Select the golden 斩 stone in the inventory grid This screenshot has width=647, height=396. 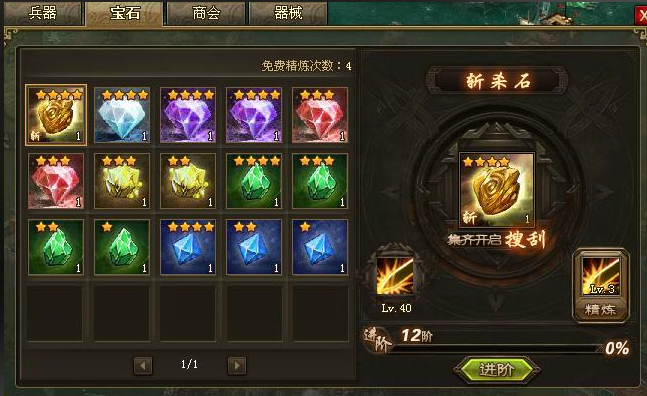[56, 115]
